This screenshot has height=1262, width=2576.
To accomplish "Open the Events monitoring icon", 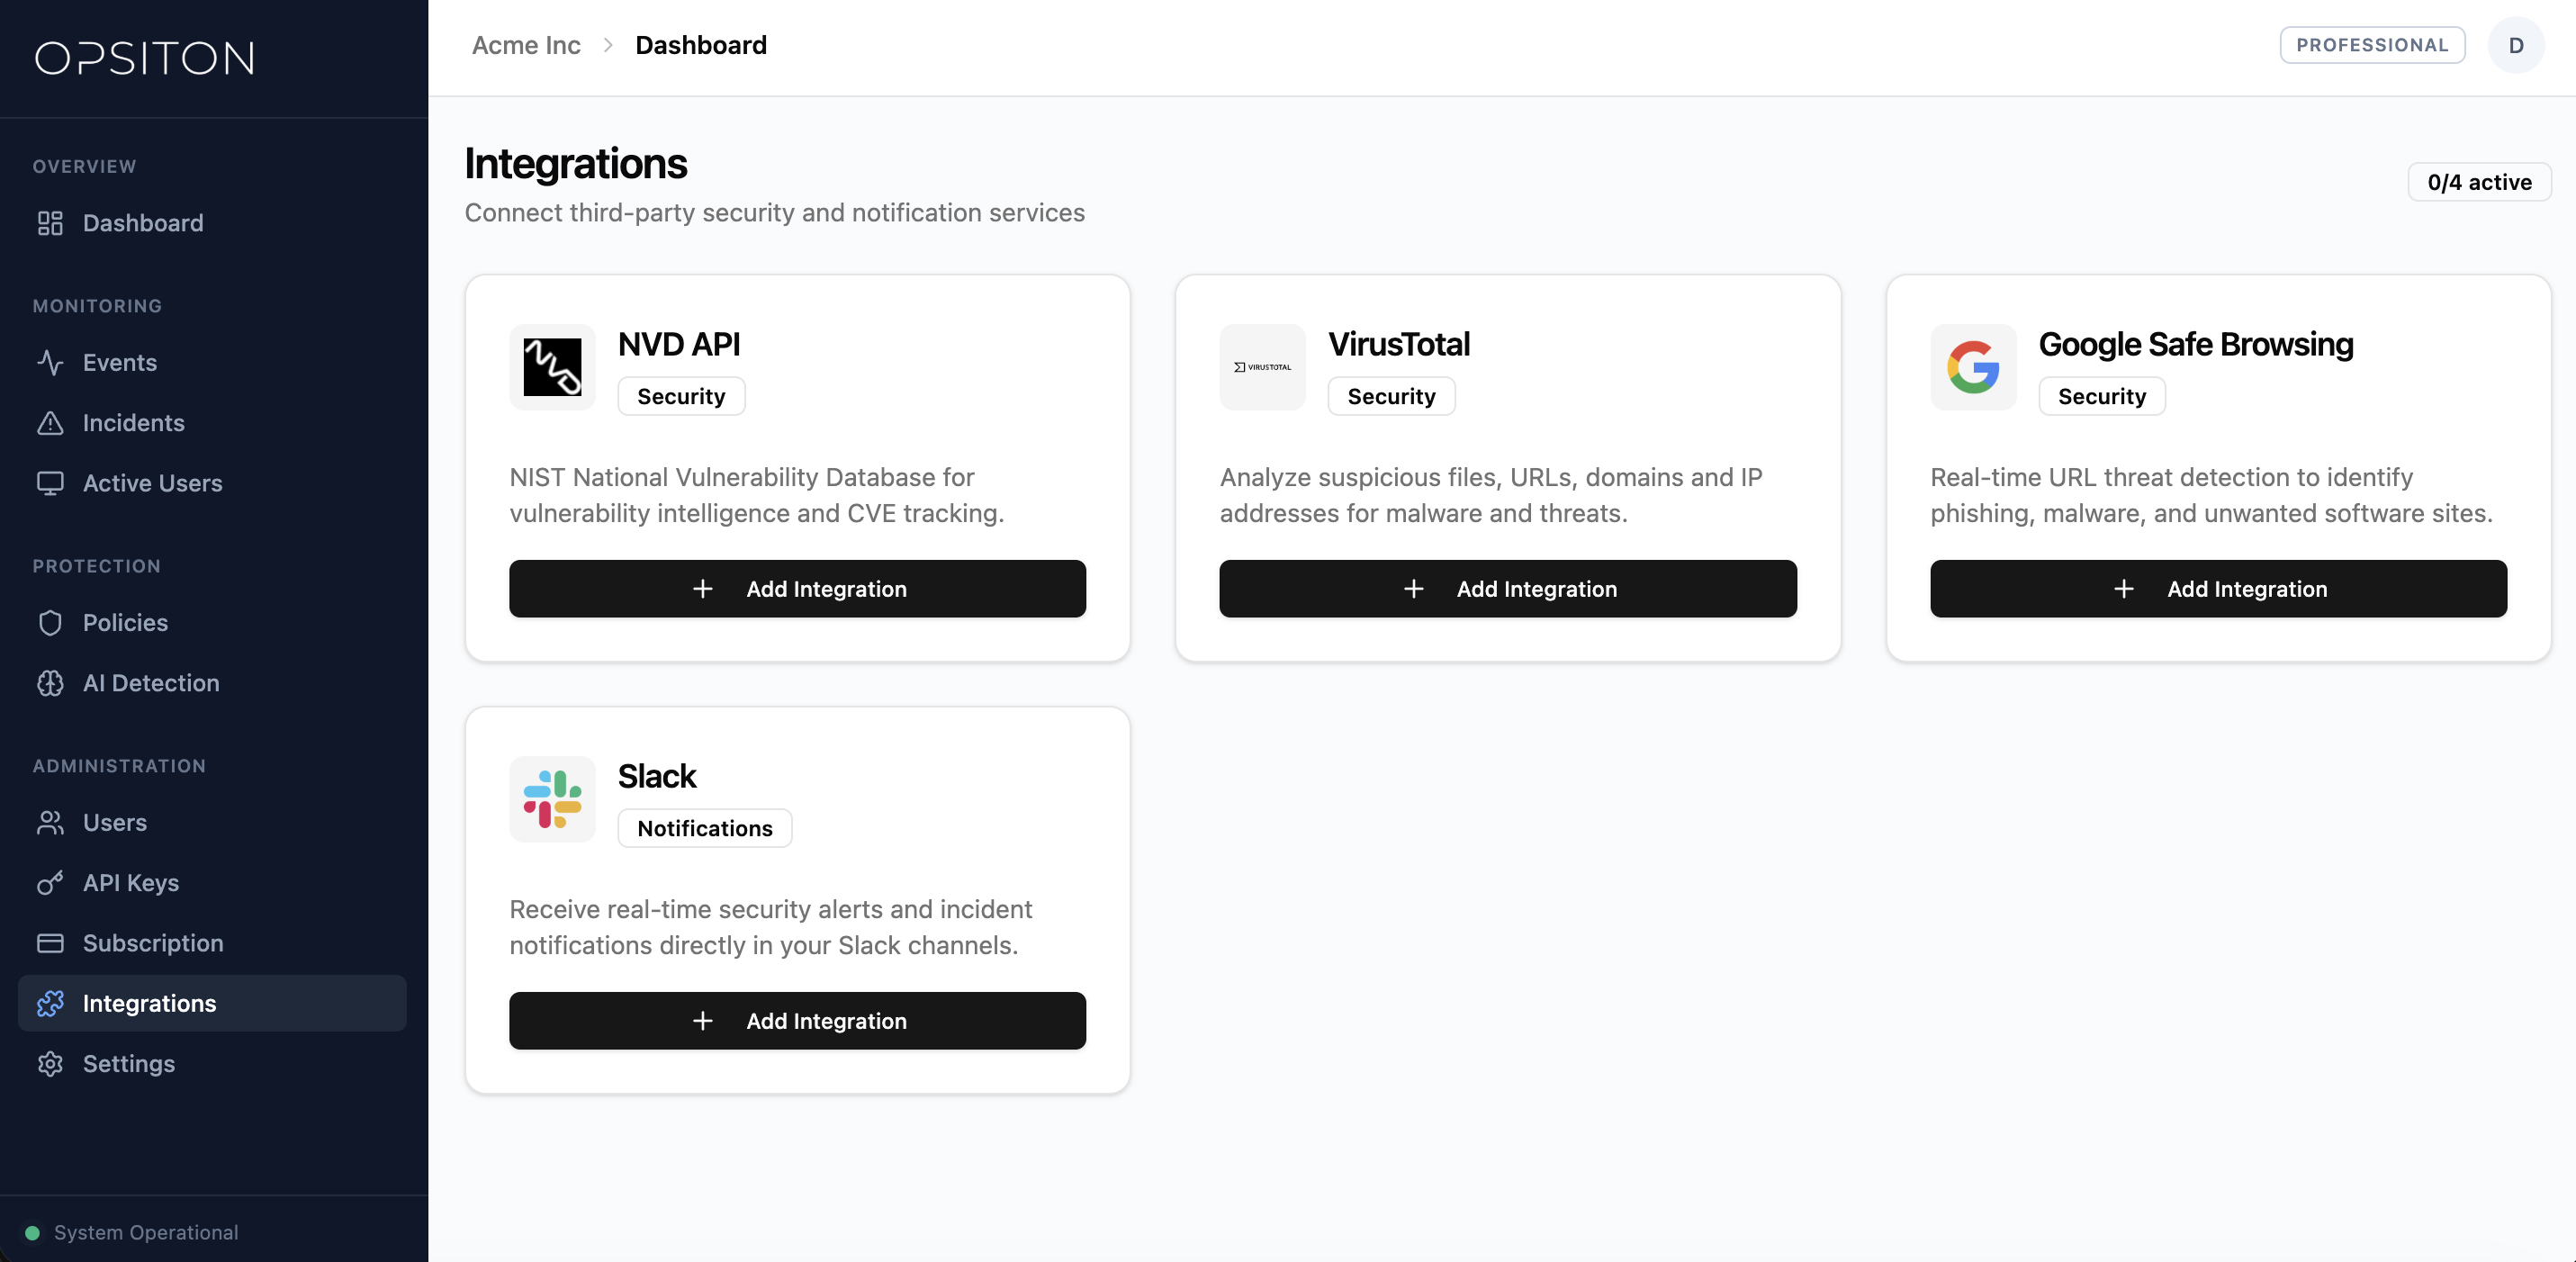I will coord(51,363).
